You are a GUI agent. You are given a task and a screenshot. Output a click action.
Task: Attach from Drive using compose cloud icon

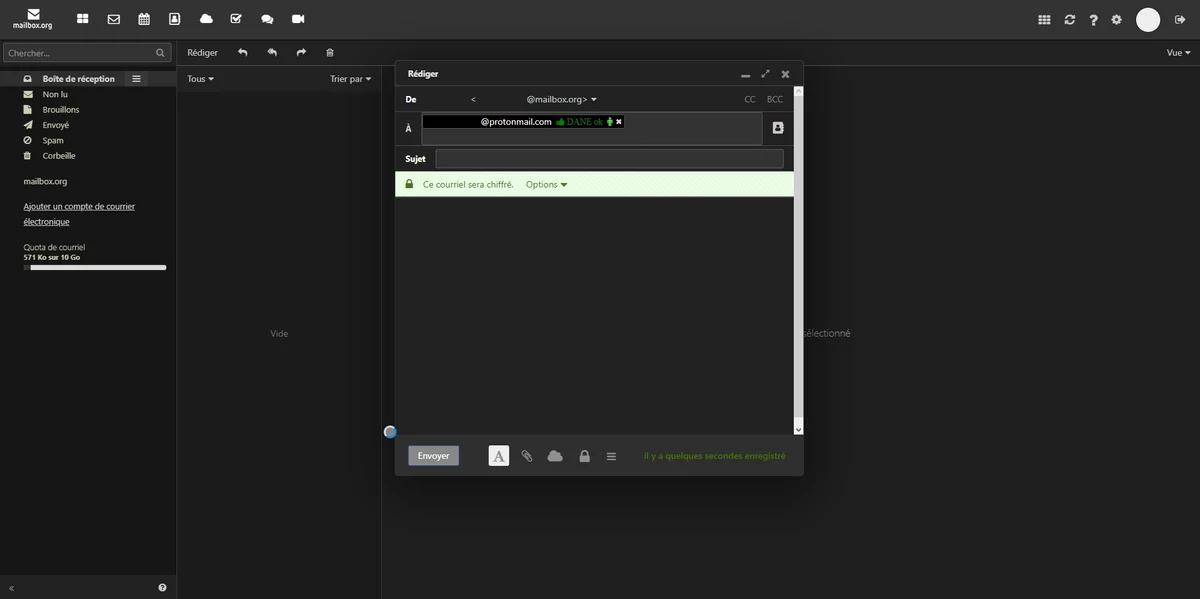555,456
